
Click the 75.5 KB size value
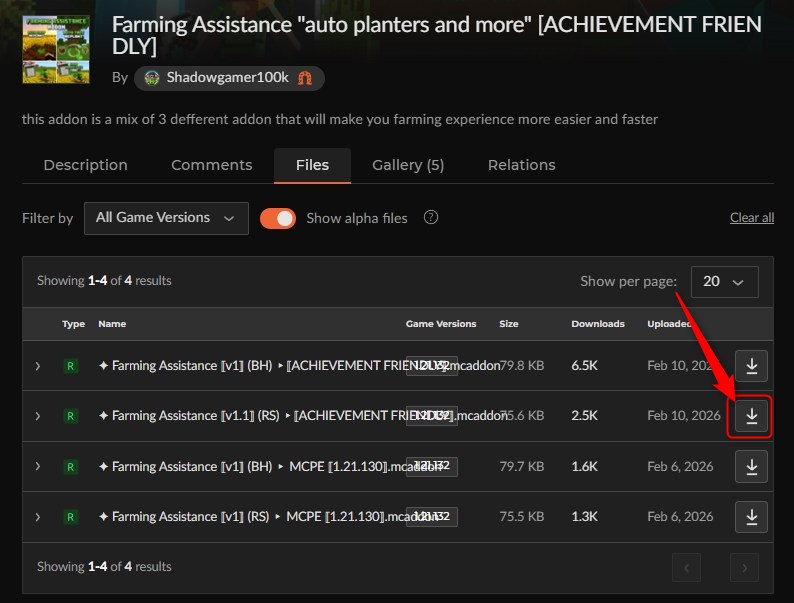click(522, 516)
